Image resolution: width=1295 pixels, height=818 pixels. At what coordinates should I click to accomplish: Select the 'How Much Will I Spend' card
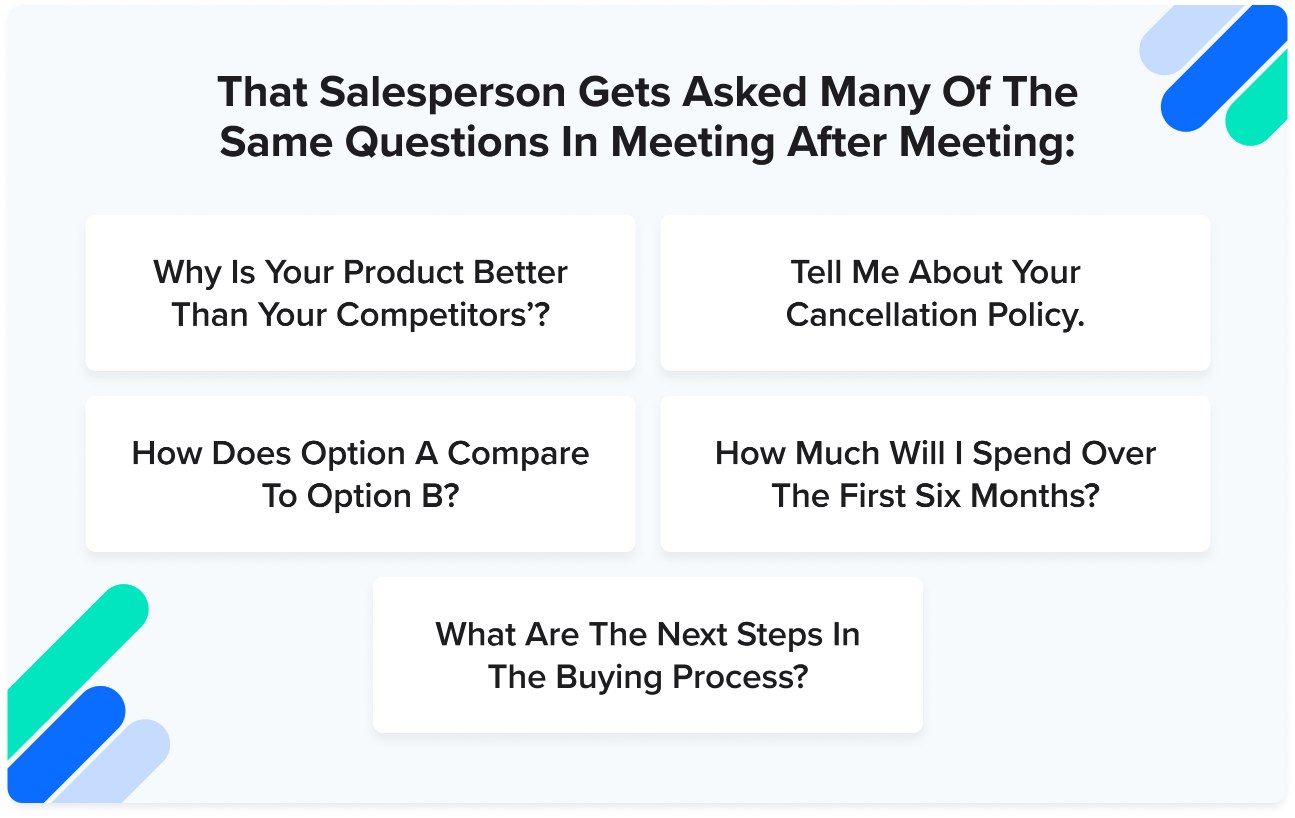click(x=935, y=474)
